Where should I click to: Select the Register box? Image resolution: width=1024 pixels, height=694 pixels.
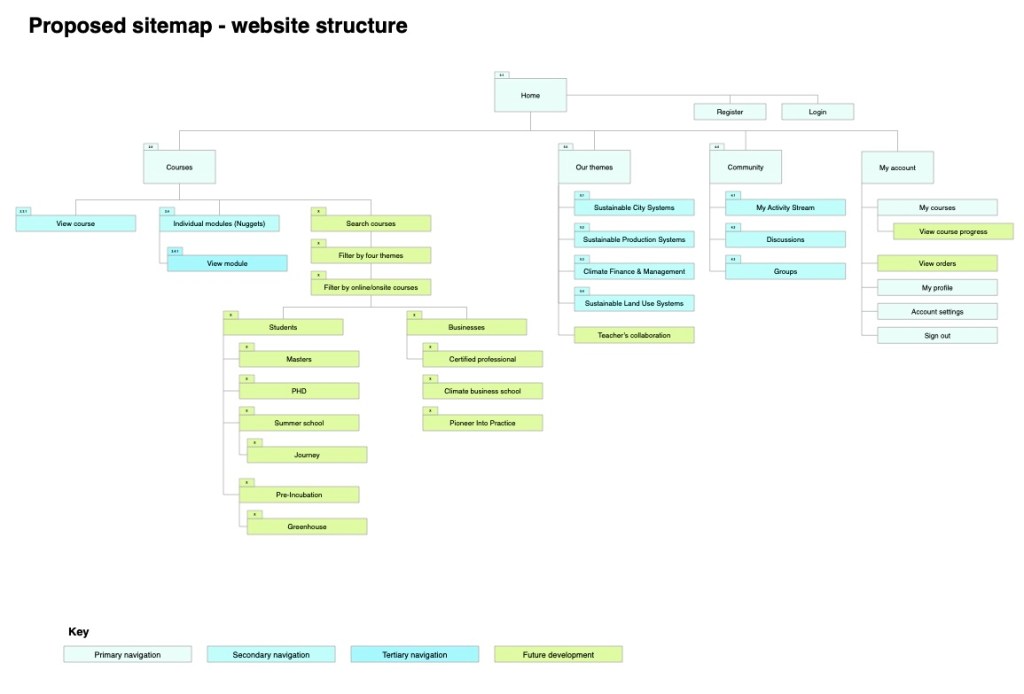(730, 112)
